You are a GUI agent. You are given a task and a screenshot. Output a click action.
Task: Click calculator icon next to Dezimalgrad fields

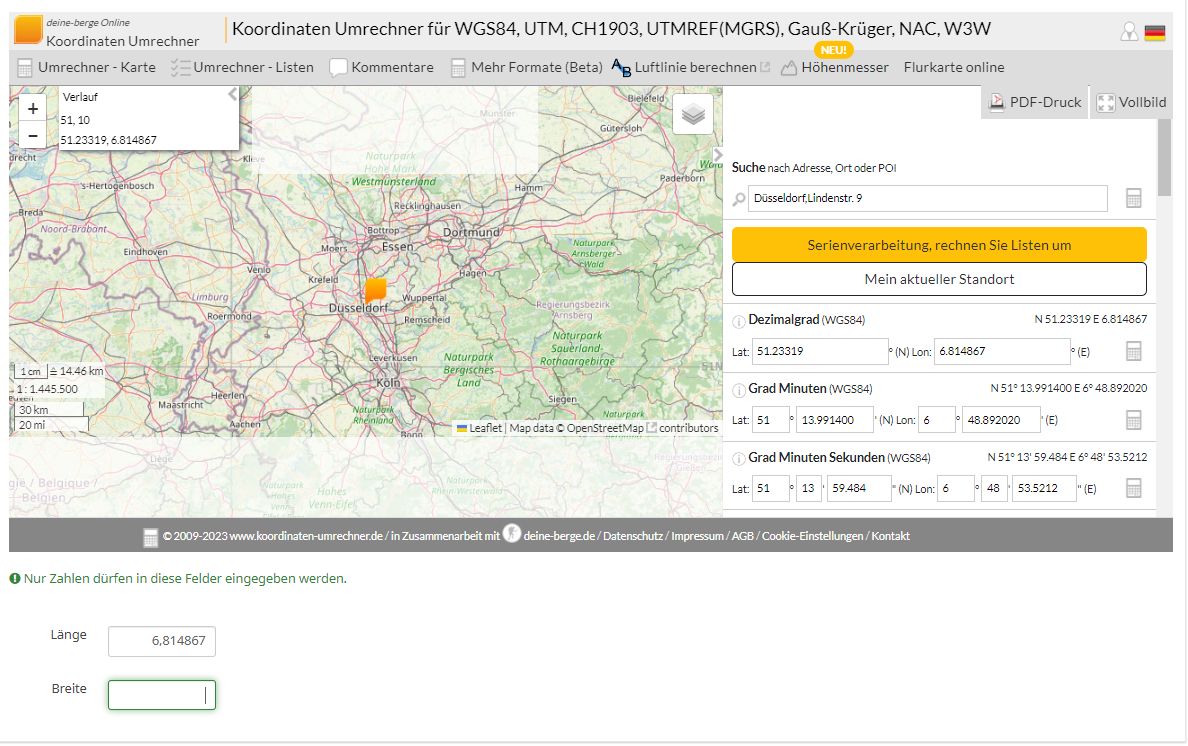[1133, 351]
